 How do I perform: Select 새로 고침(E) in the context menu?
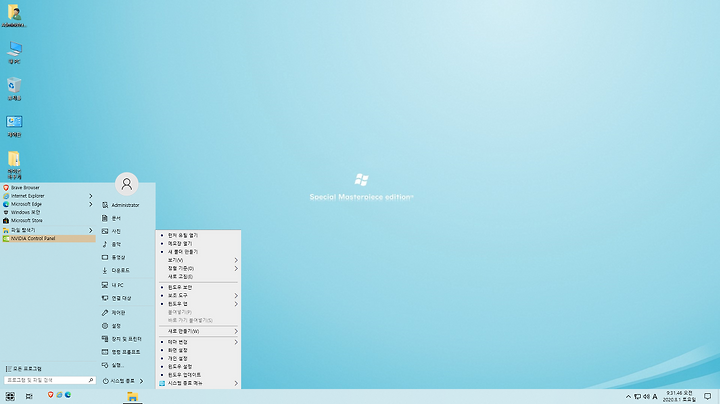click(198, 277)
